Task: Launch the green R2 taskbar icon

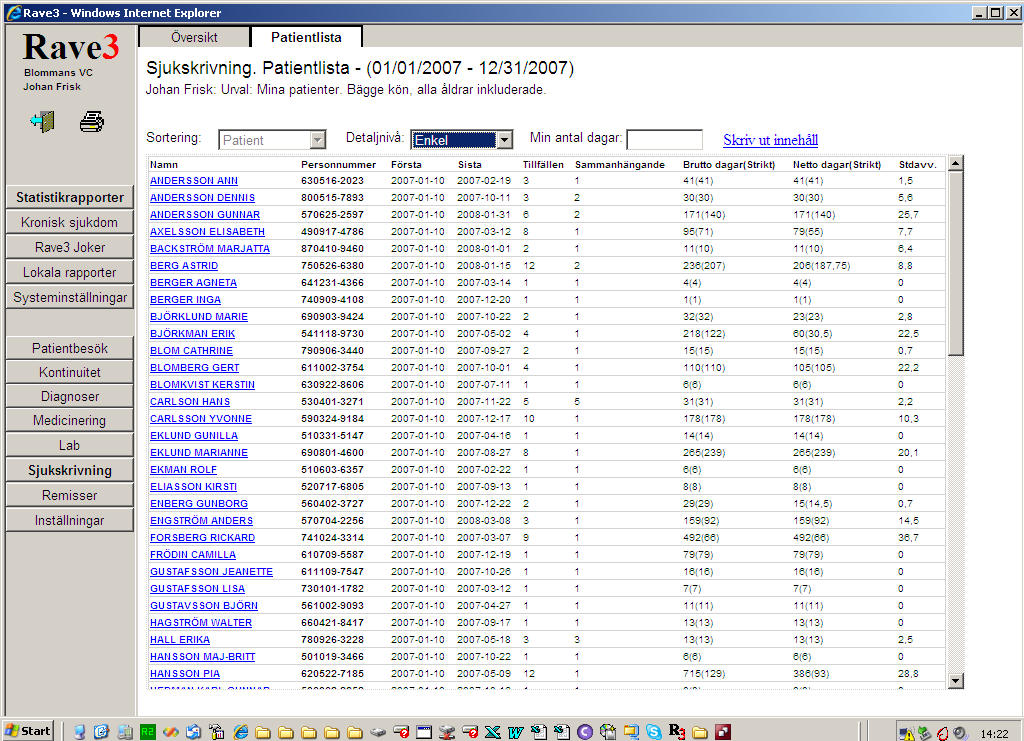Action: coord(148,732)
